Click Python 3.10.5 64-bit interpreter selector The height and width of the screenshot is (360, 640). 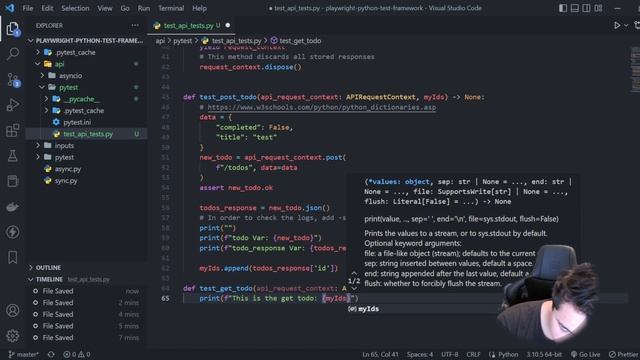(544, 354)
